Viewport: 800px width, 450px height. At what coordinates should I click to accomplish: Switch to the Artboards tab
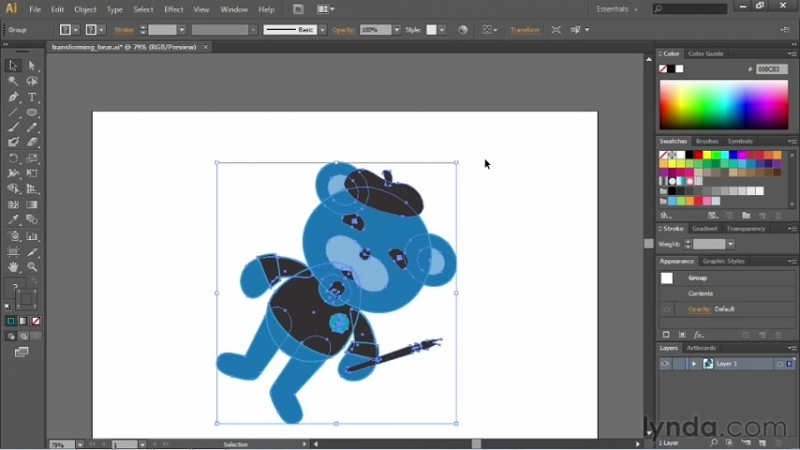tap(701, 348)
